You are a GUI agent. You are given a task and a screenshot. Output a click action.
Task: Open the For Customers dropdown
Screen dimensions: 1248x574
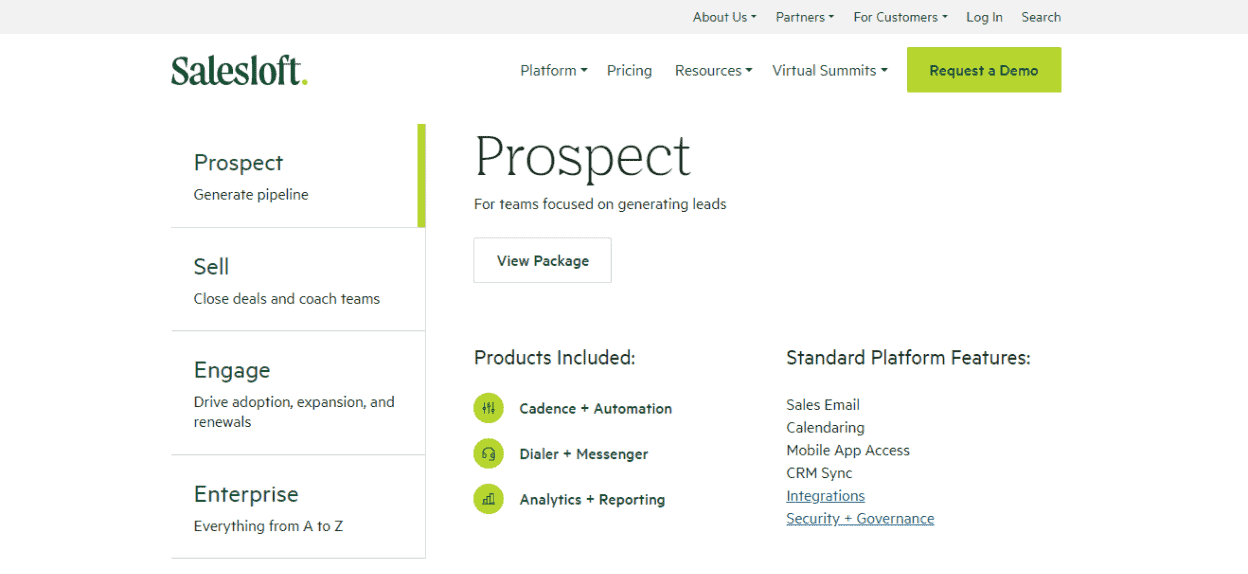click(901, 17)
